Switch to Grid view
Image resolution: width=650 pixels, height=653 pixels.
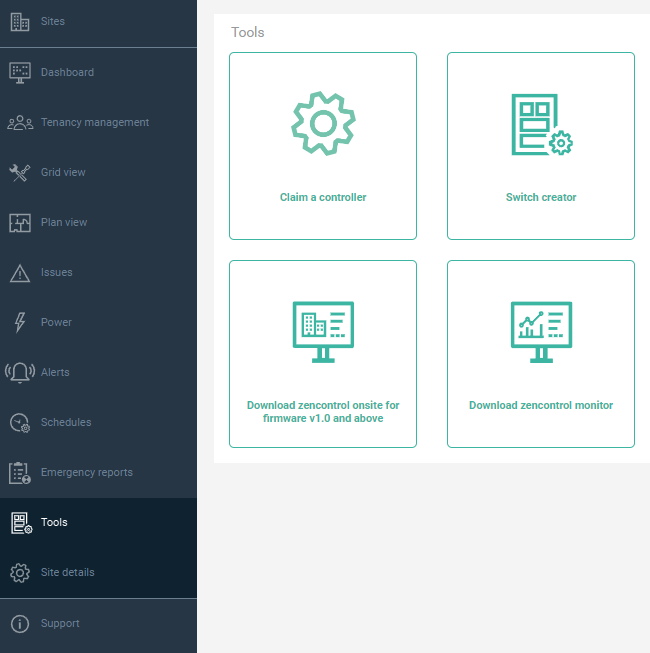point(98,172)
